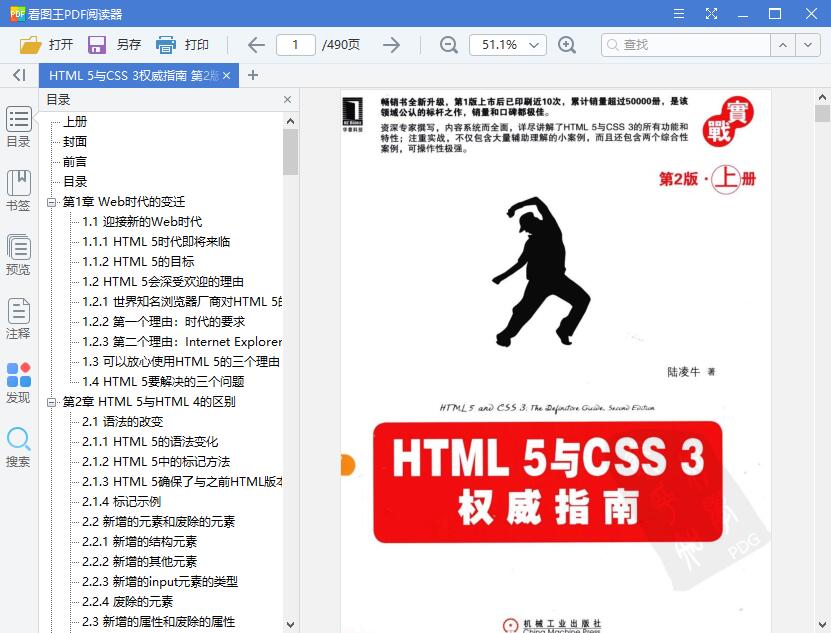Open the 搜索 search panel

[x=19, y=447]
